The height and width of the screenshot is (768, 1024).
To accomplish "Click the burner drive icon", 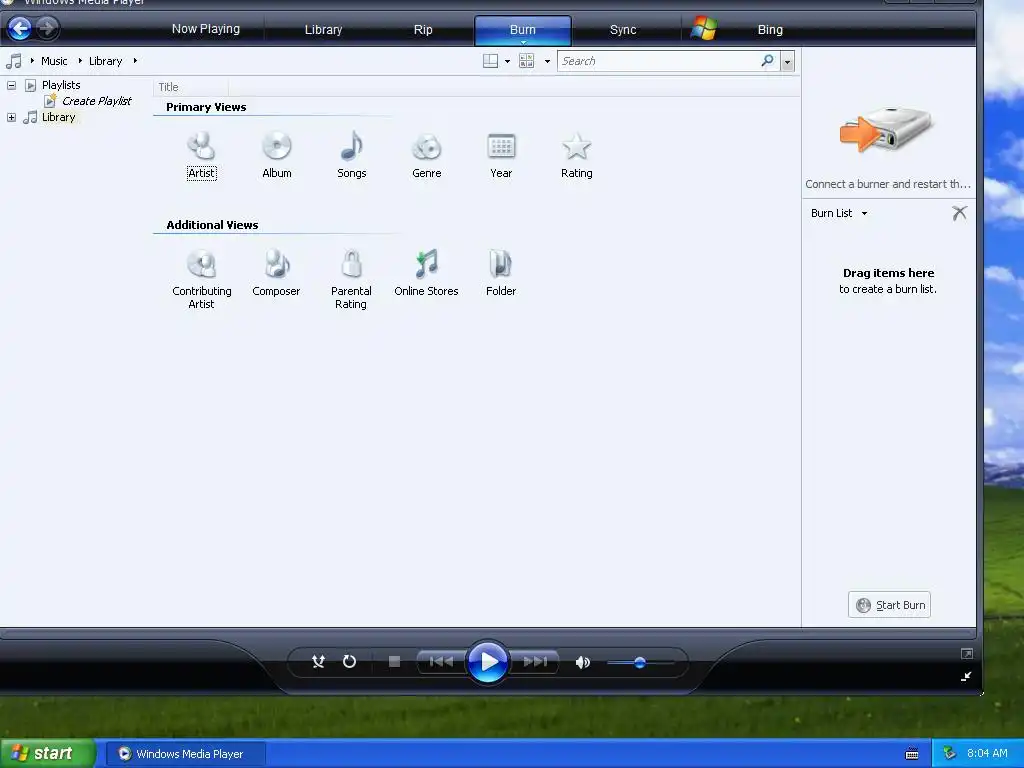I will click(886, 129).
